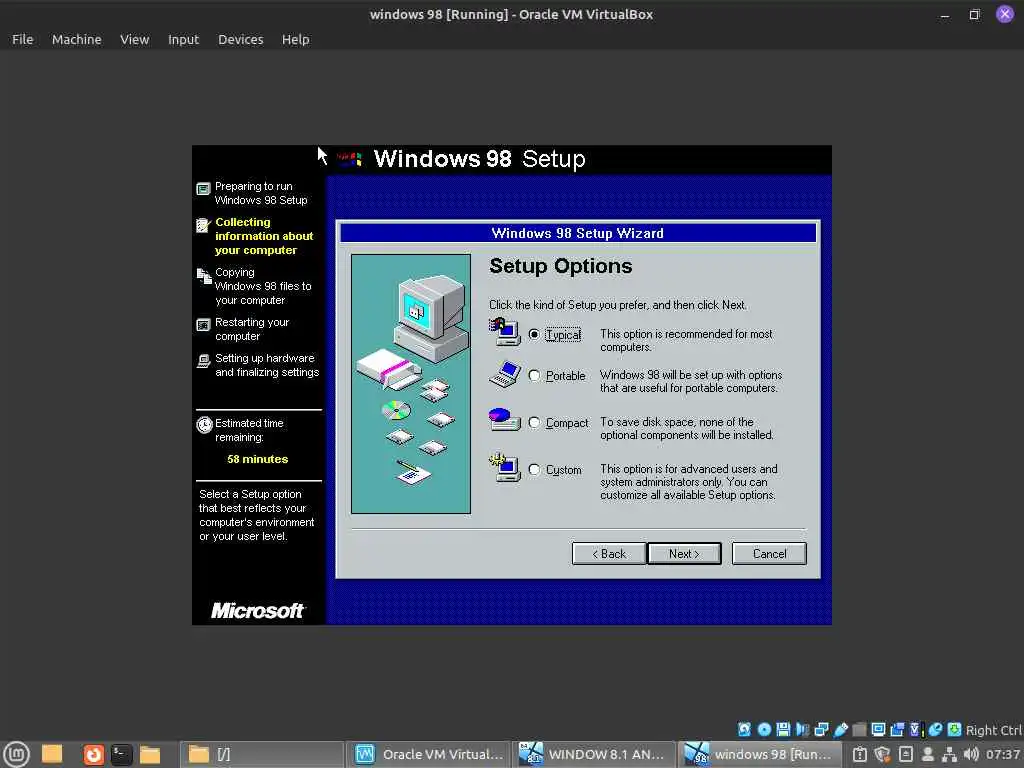The height and width of the screenshot is (768, 1024).
Task: Open the Linux Mint start menu
Action: (x=16, y=754)
